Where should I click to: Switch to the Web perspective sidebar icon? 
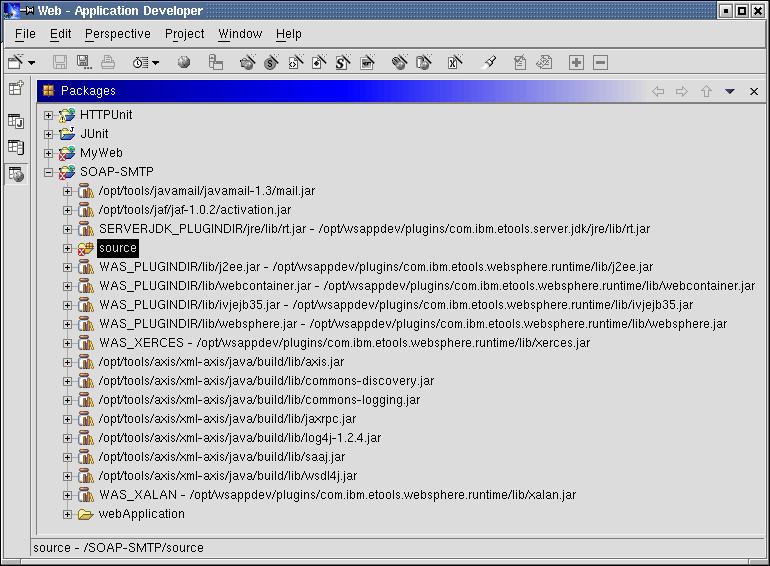tap(16, 174)
